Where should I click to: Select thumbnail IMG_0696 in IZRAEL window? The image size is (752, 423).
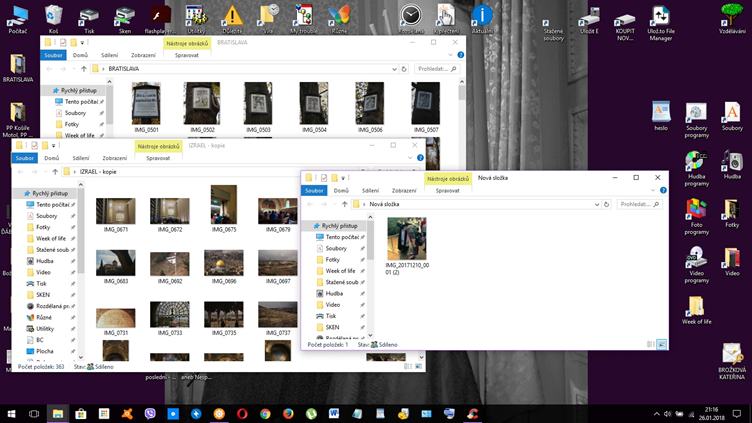tap(223, 267)
